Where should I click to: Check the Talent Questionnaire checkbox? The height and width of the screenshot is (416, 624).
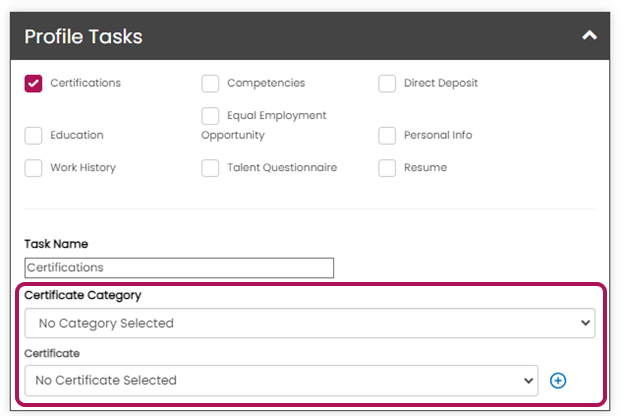(210, 168)
